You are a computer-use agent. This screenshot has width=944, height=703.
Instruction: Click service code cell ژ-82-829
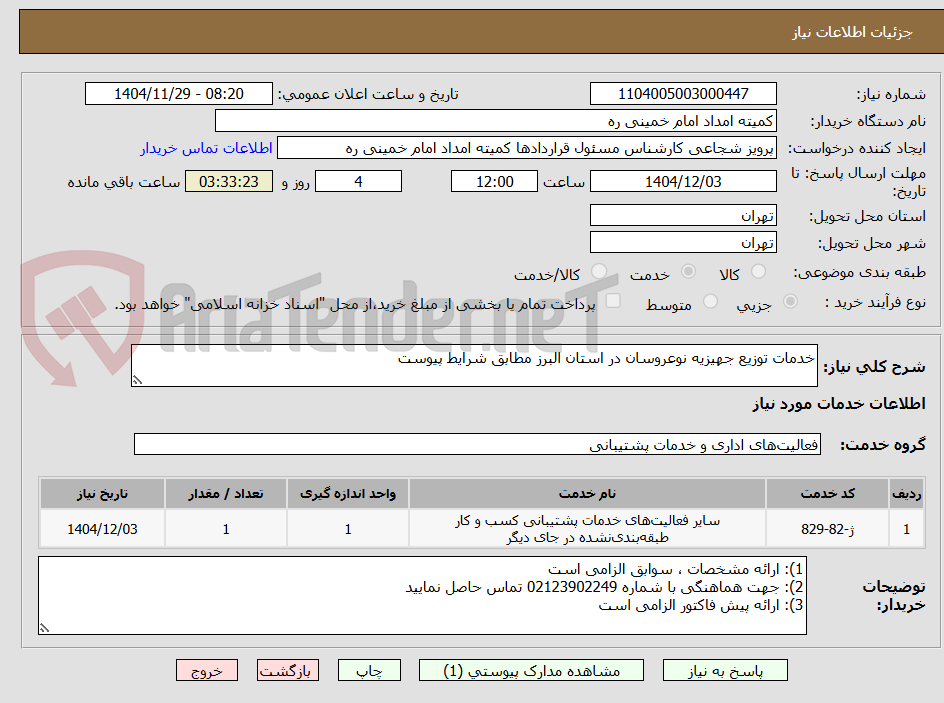click(827, 528)
